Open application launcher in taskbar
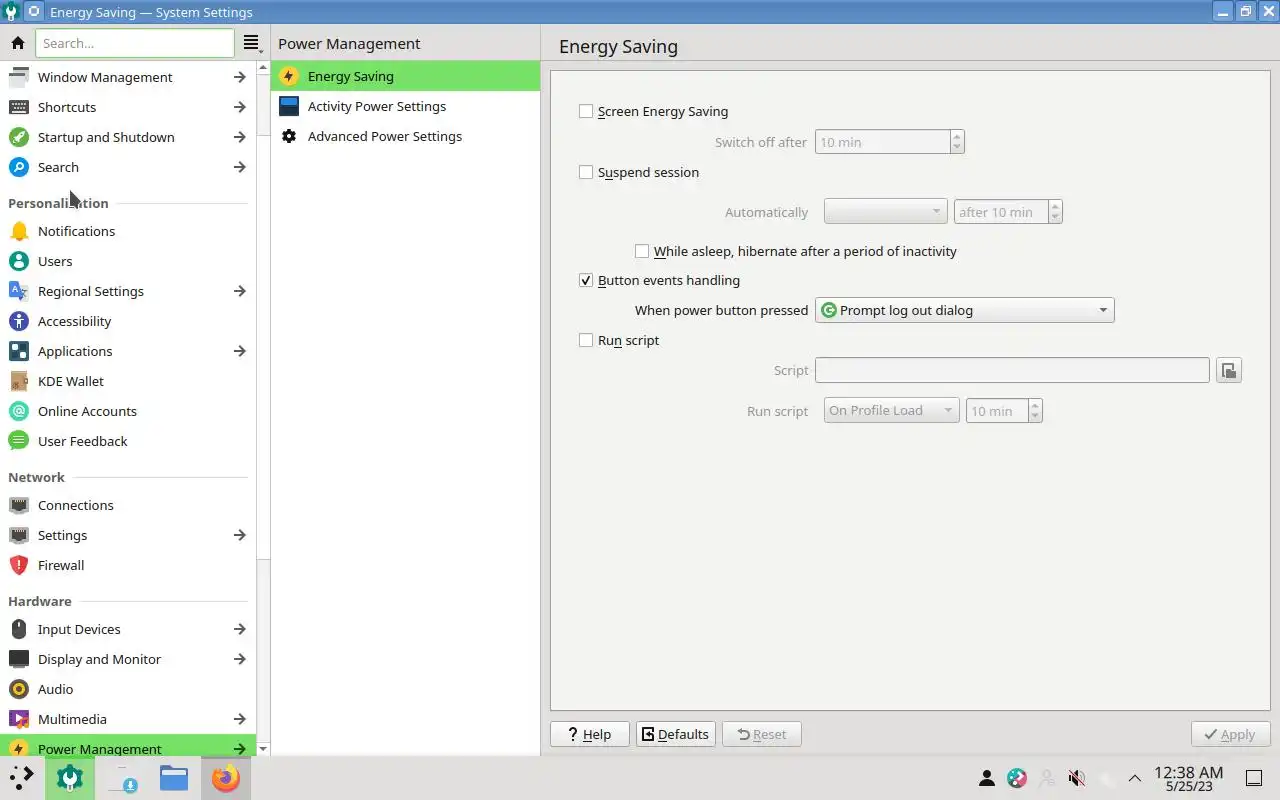This screenshot has width=1280, height=800. tap(21, 777)
